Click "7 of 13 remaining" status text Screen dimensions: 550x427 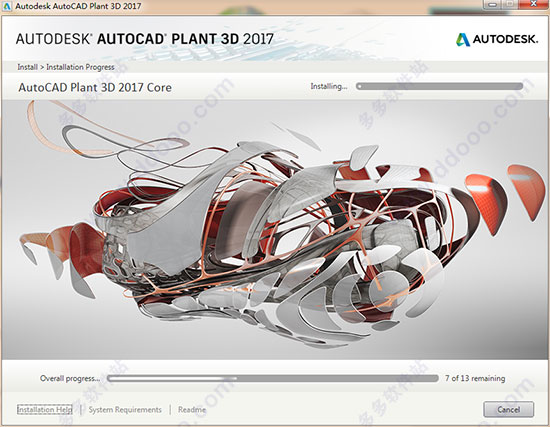click(x=475, y=378)
